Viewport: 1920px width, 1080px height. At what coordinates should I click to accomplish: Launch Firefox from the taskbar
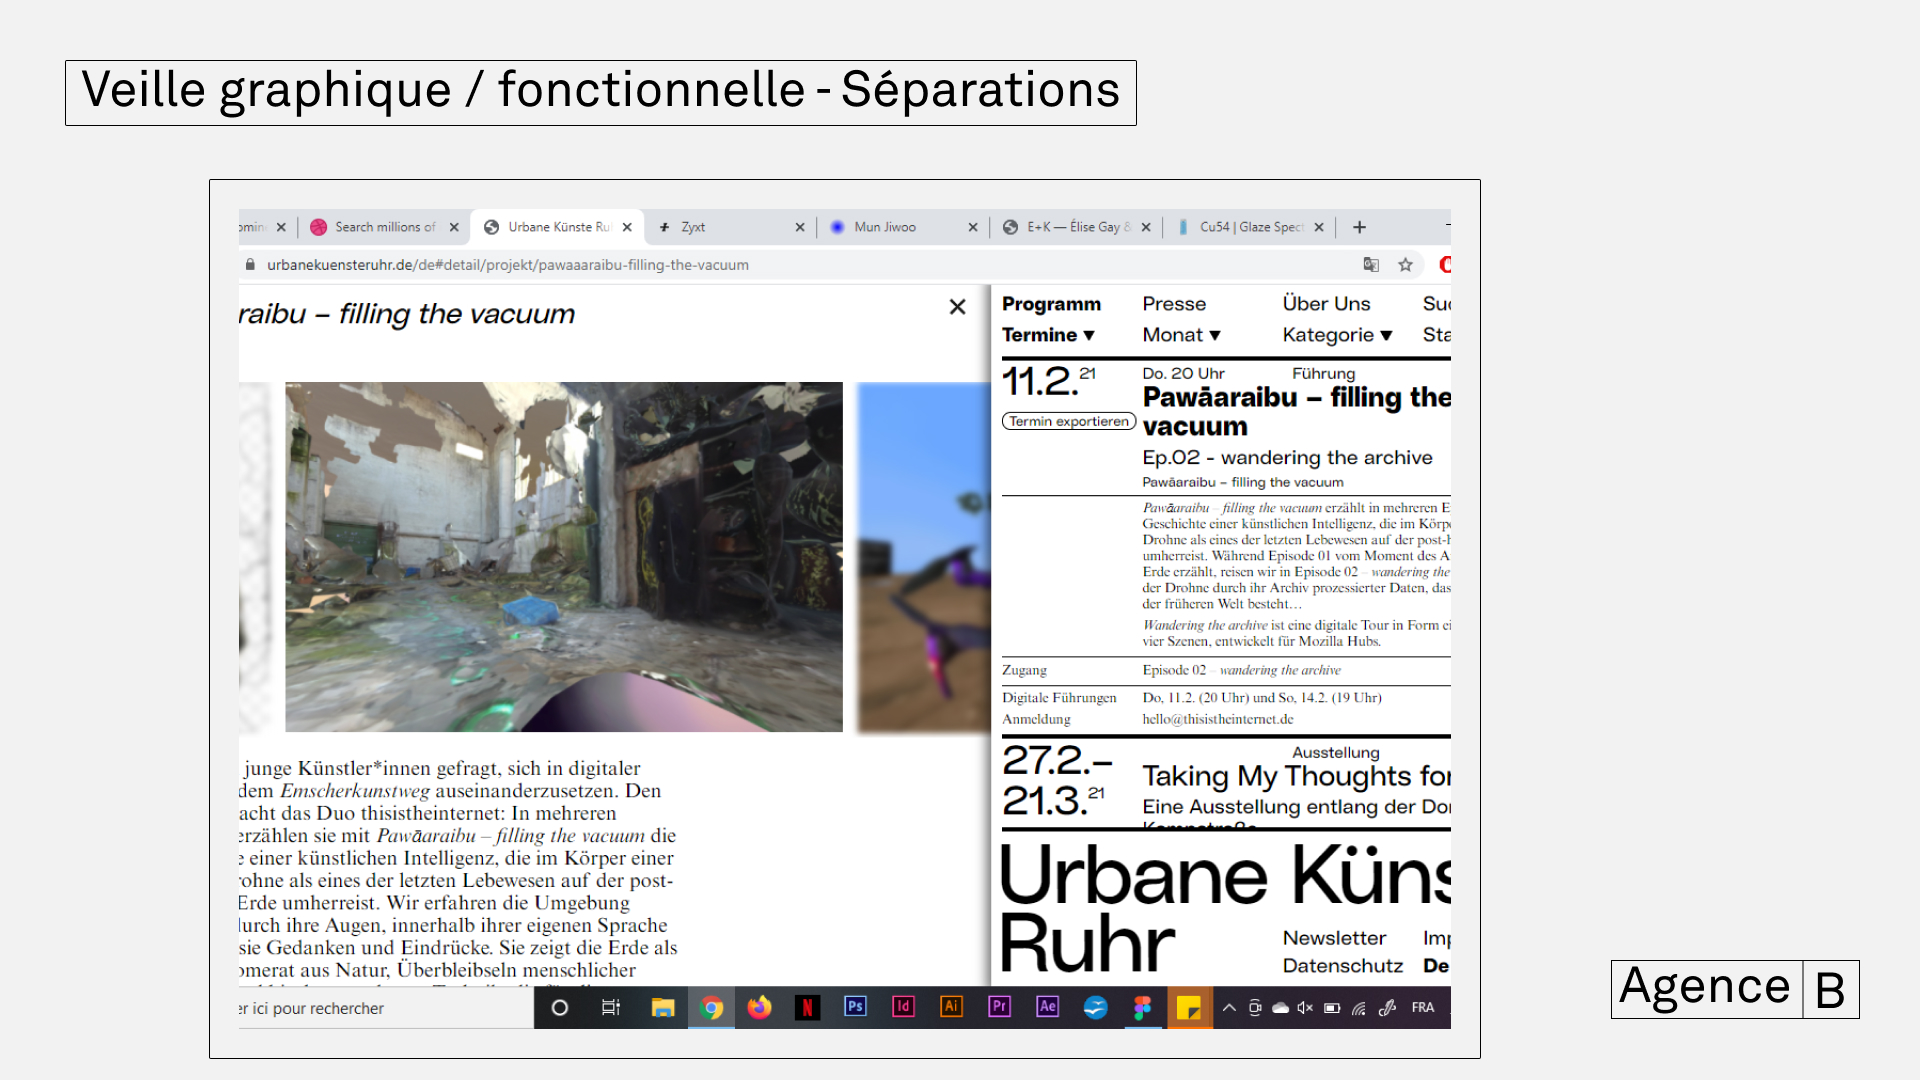pos(759,1007)
